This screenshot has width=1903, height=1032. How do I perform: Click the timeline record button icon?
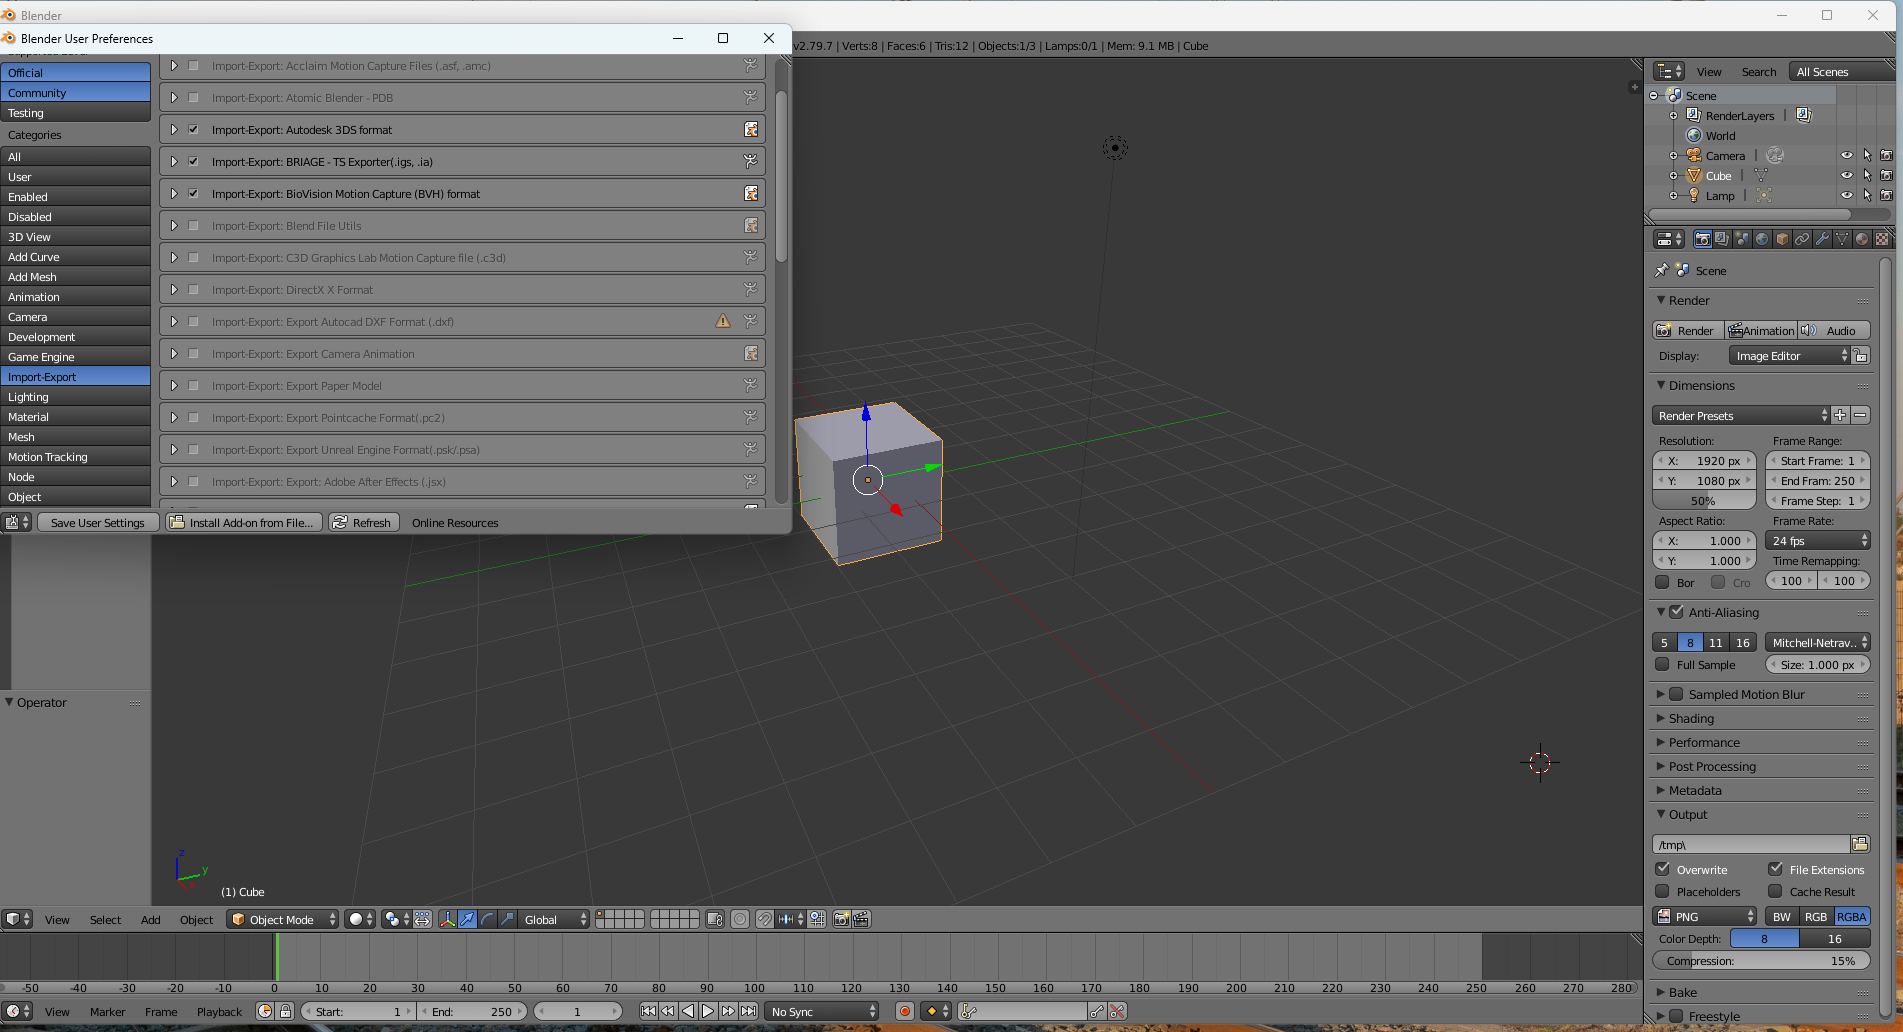[905, 1011]
